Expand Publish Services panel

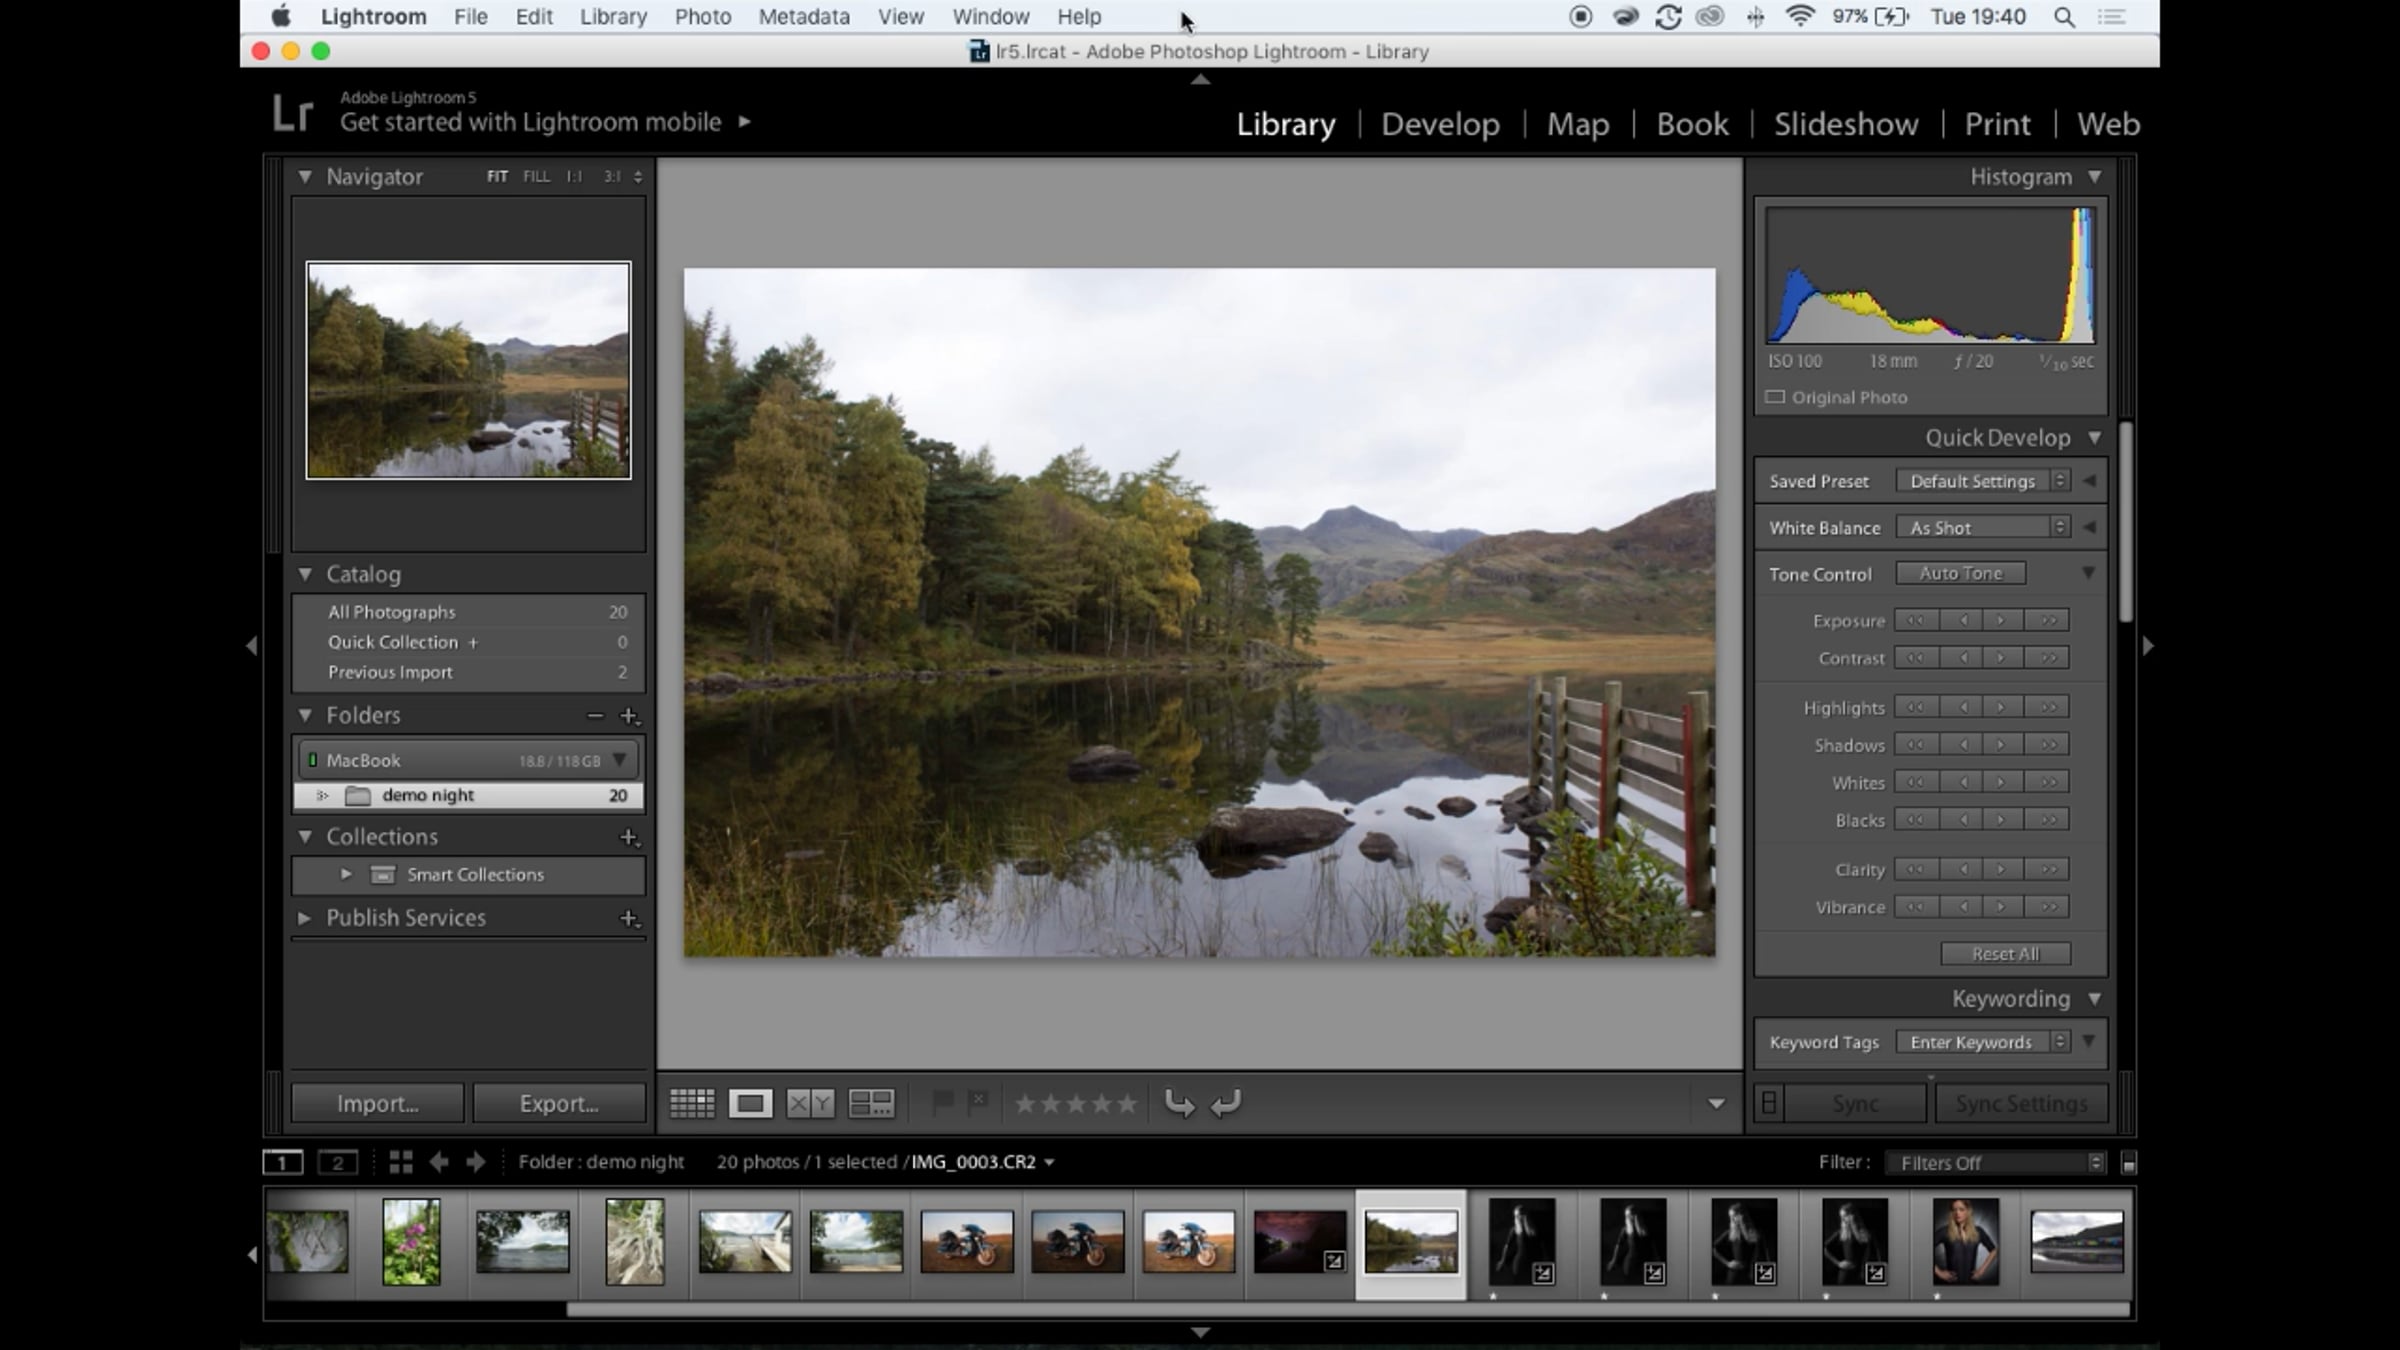[x=305, y=918]
